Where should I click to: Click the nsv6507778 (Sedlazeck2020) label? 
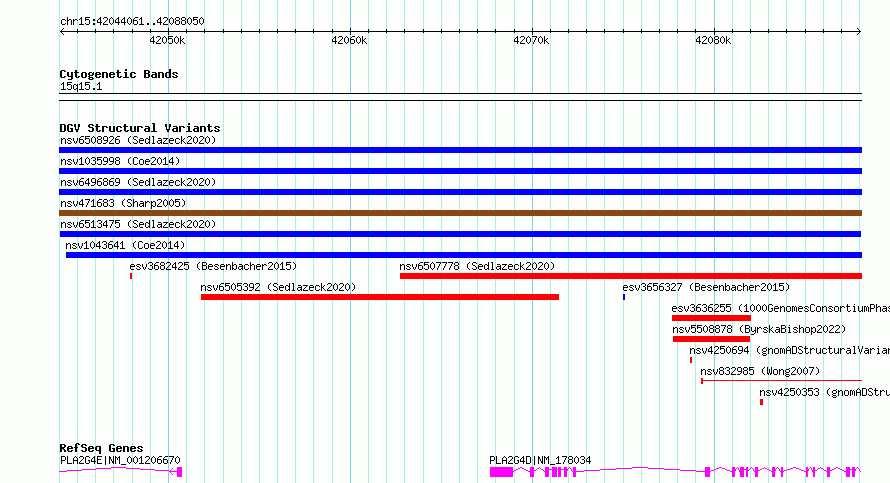[x=477, y=266]
